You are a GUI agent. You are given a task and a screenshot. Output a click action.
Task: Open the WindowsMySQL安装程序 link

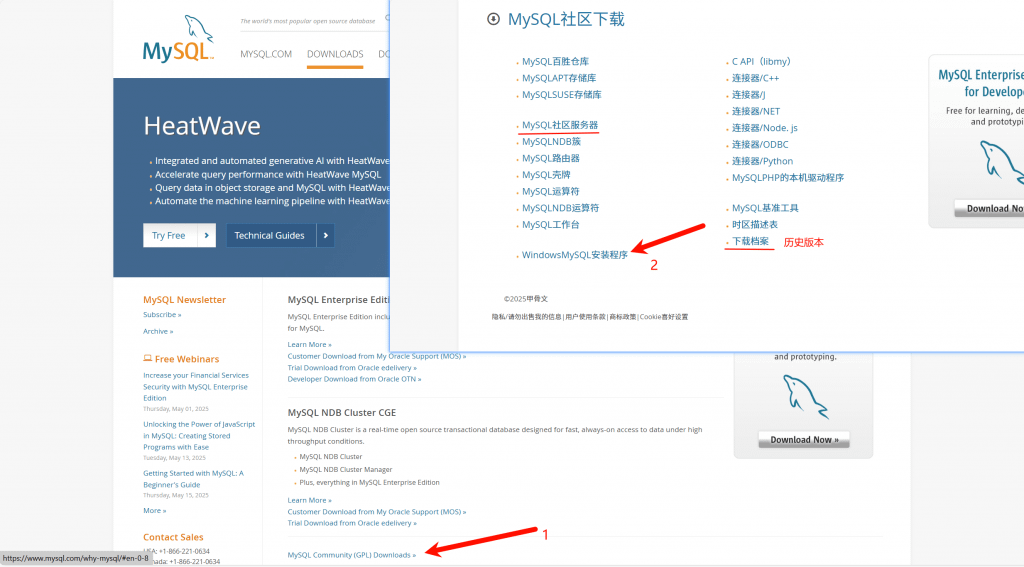pyautogui.click(x=574, y=255)
